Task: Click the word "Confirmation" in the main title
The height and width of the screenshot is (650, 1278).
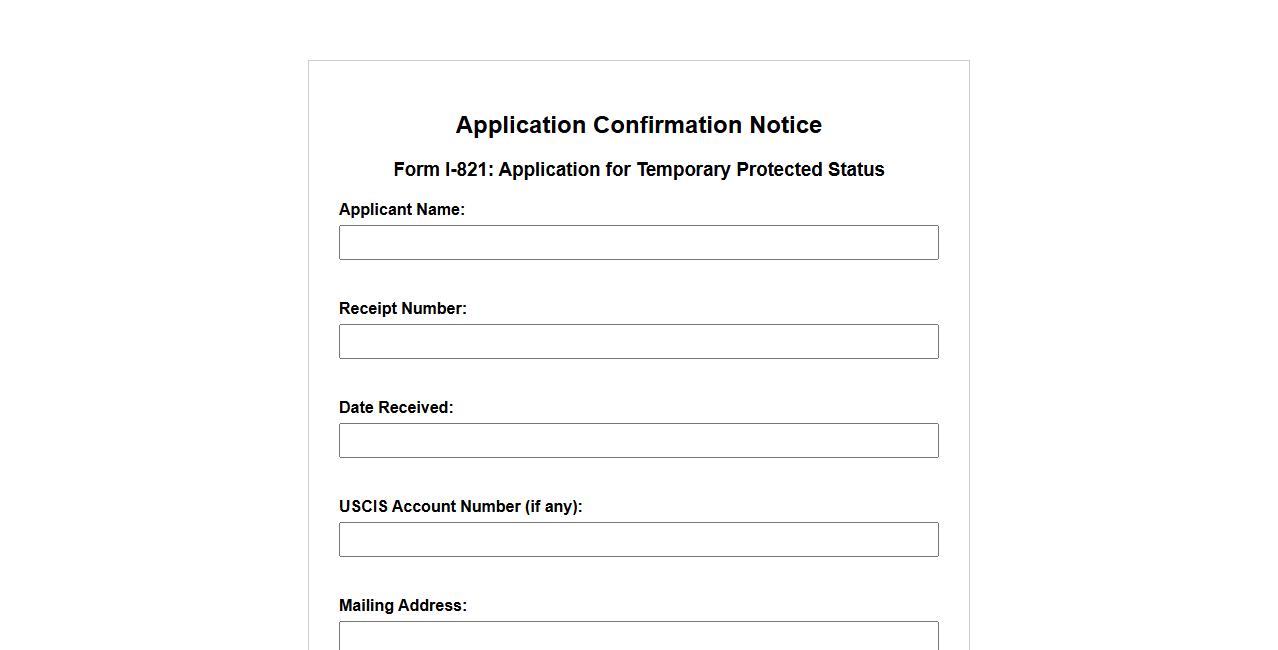Action: tap(668, 126)
